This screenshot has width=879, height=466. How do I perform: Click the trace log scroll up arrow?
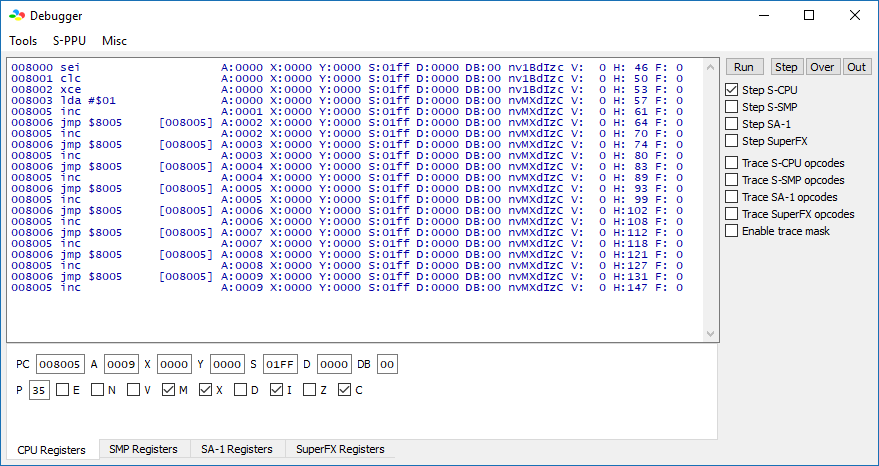(x=711, y=67)
